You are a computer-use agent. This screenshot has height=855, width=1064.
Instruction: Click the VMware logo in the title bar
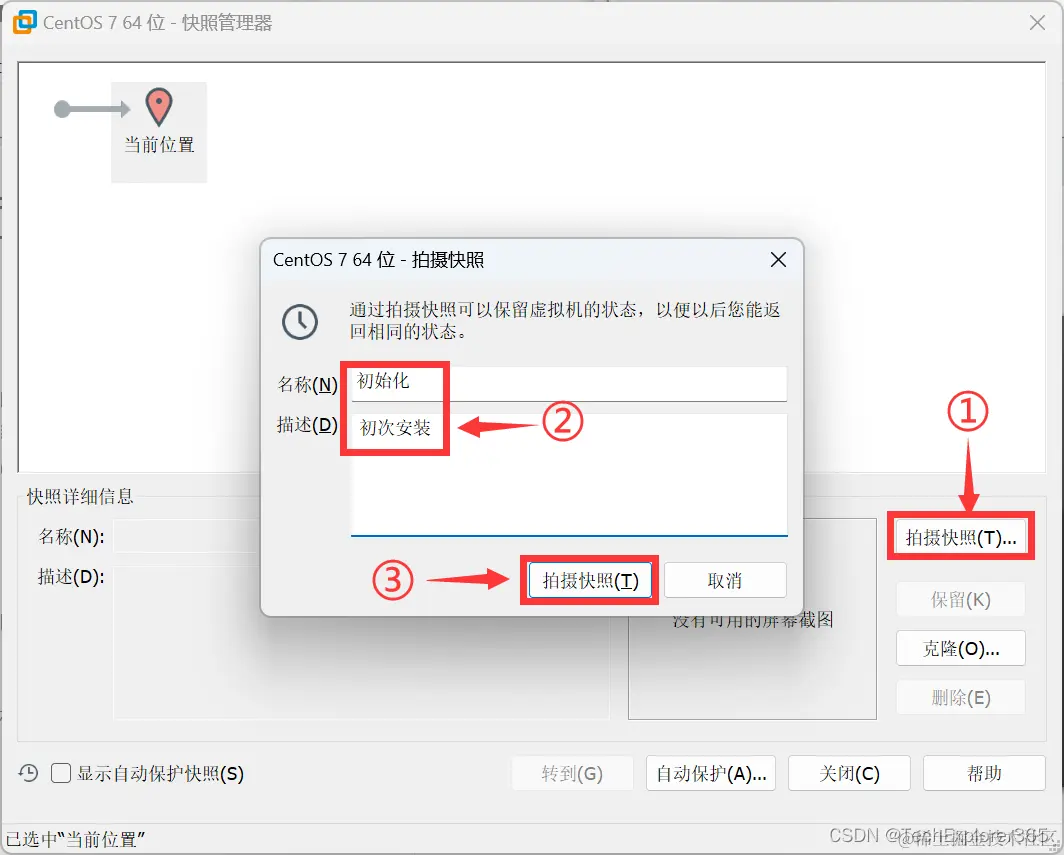click(x=23, y=22)
